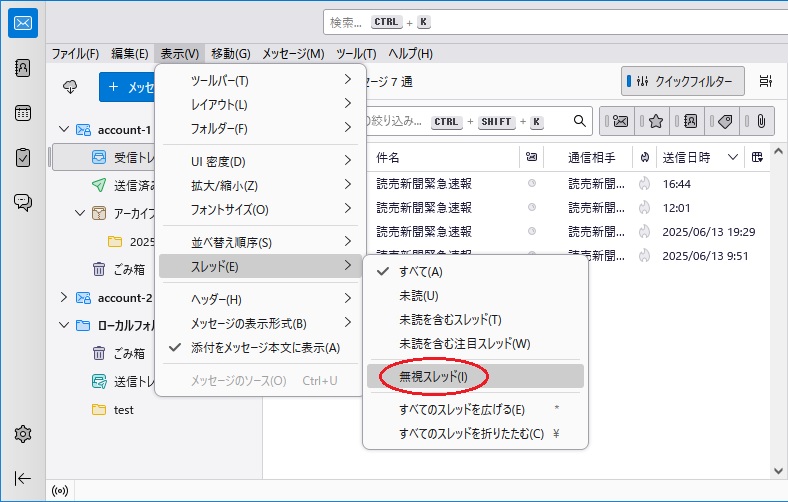Open the Calendar space in sidebar
788x502 pixels.
23,112
